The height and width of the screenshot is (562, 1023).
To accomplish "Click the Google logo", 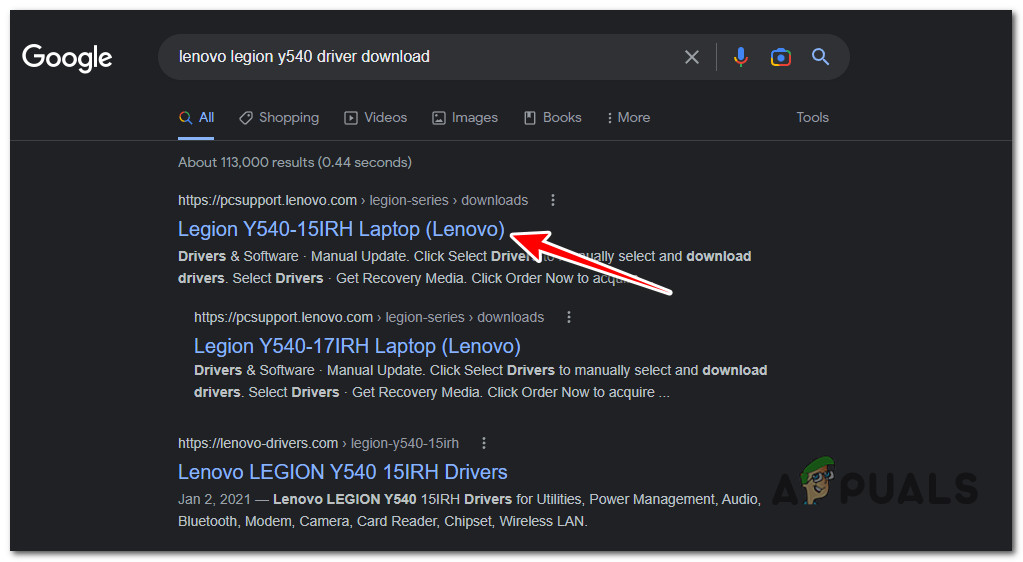I will [67, 57].
